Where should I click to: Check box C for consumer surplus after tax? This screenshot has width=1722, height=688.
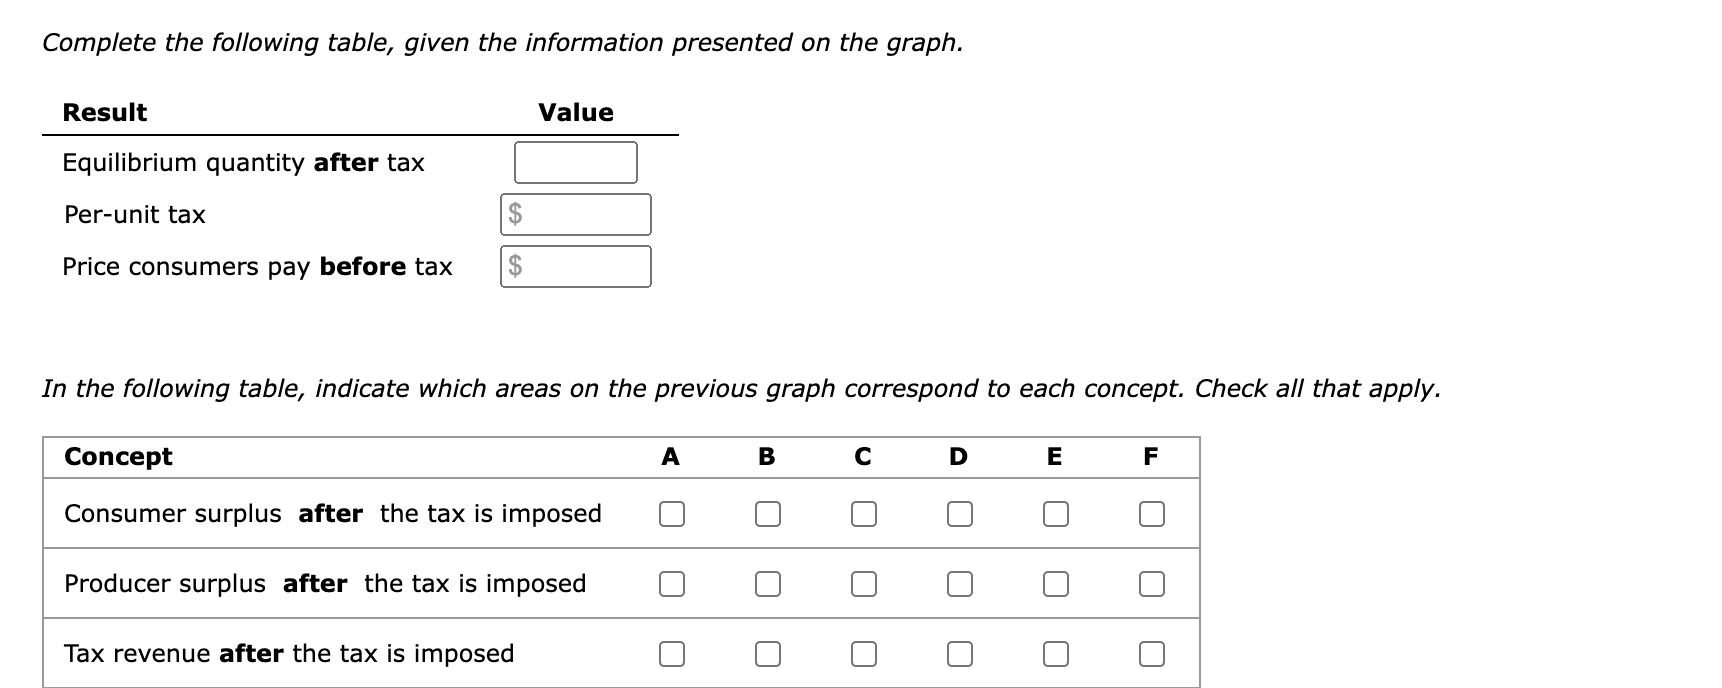point(864,513)
